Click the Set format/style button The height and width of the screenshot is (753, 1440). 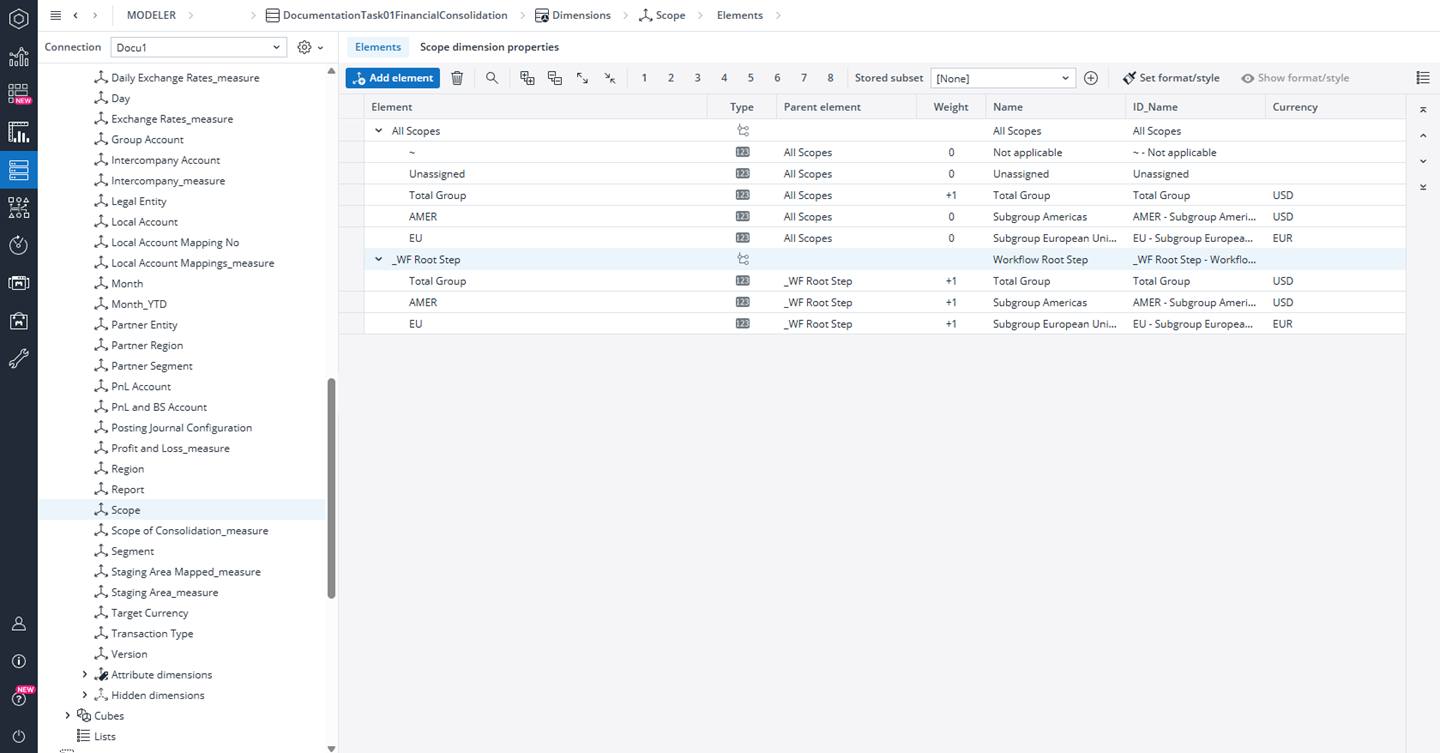point(1171,78)
